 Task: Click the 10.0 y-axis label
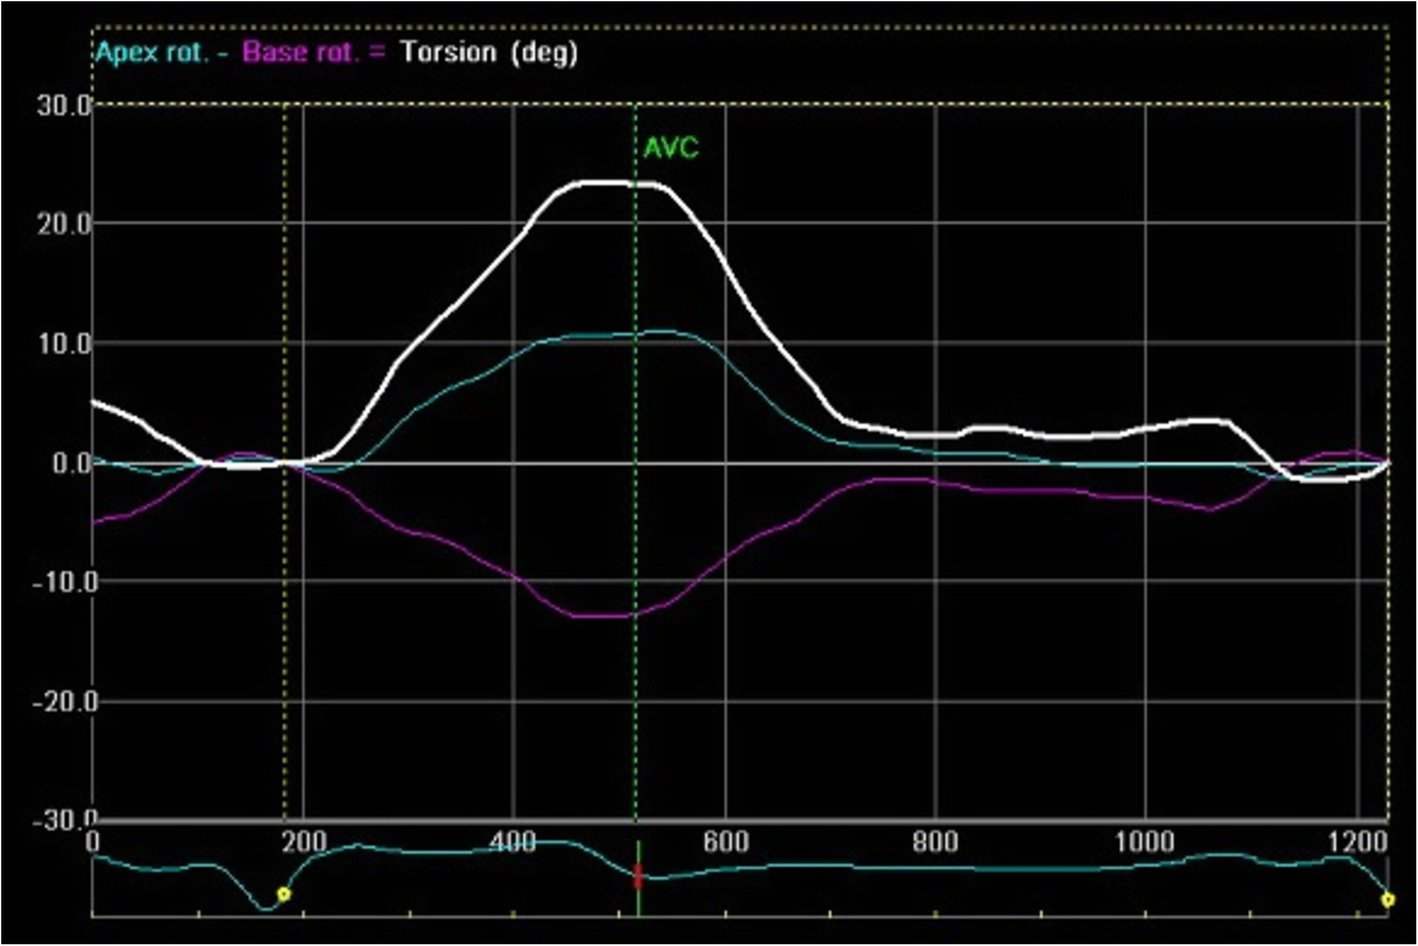64,344
